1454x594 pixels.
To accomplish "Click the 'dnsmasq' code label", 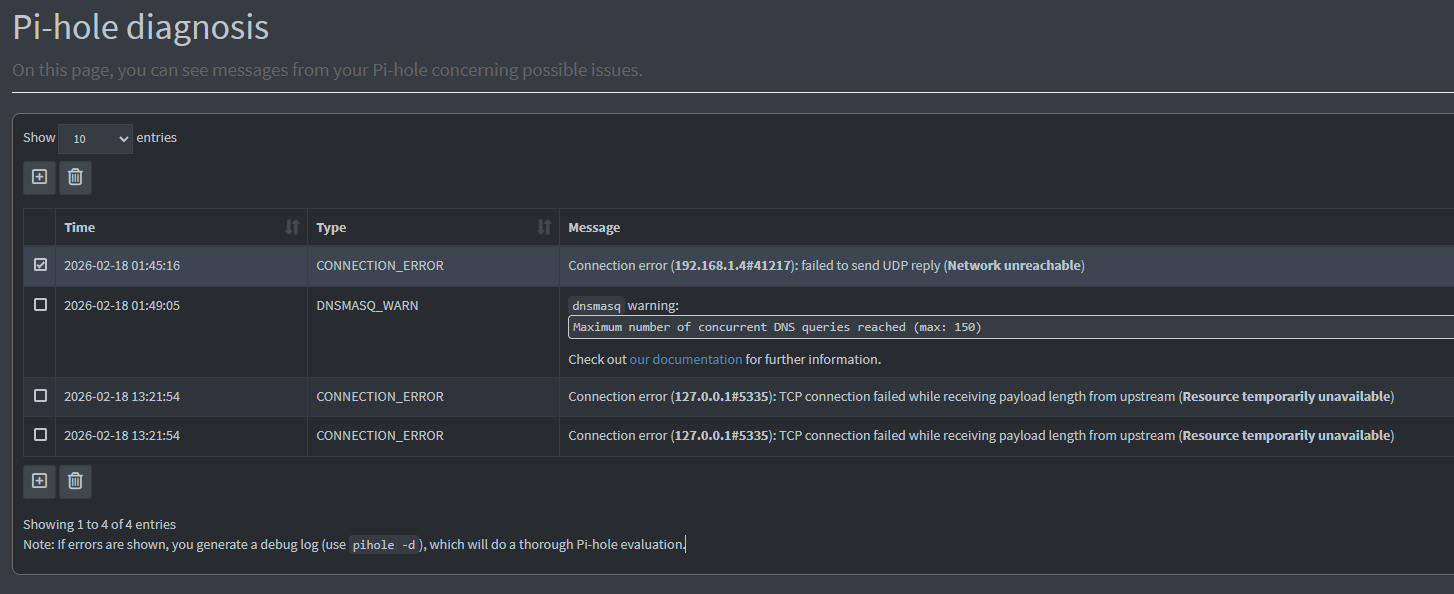I will (x=596, y=306).
